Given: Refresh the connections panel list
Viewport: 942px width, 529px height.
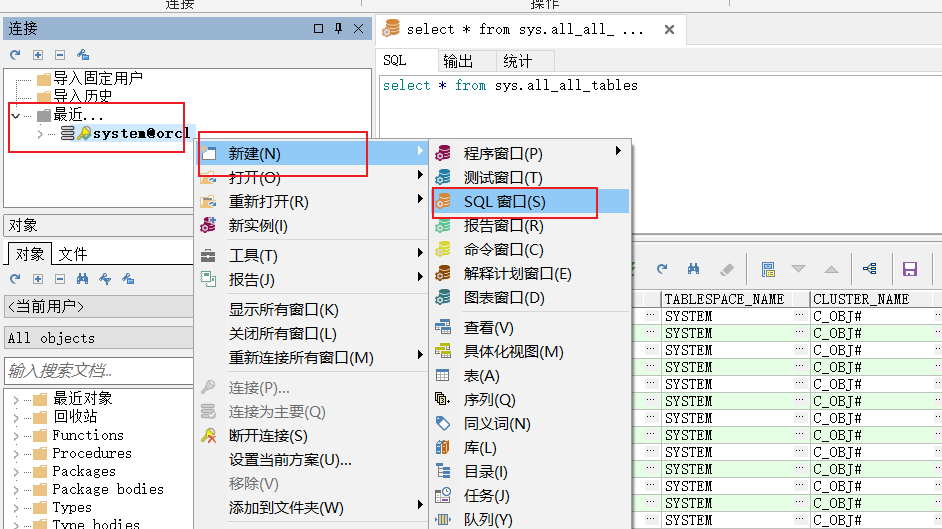Looking at the screenshot, I should 15,55.
